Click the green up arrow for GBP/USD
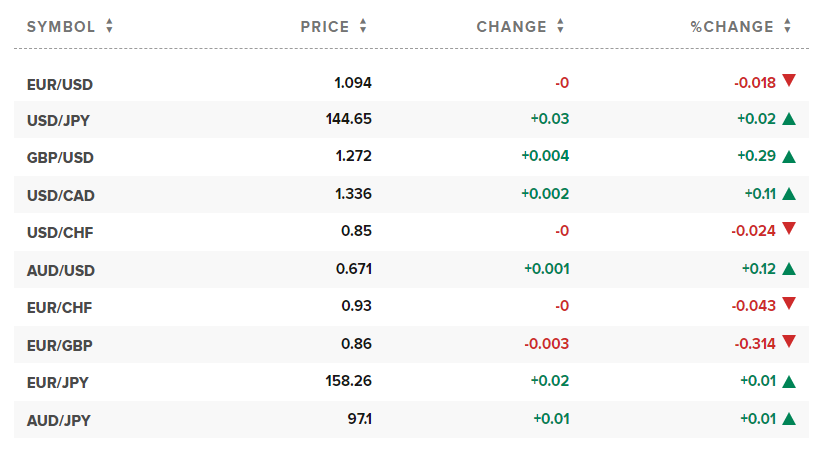824x455 pixels. (789, 157)
